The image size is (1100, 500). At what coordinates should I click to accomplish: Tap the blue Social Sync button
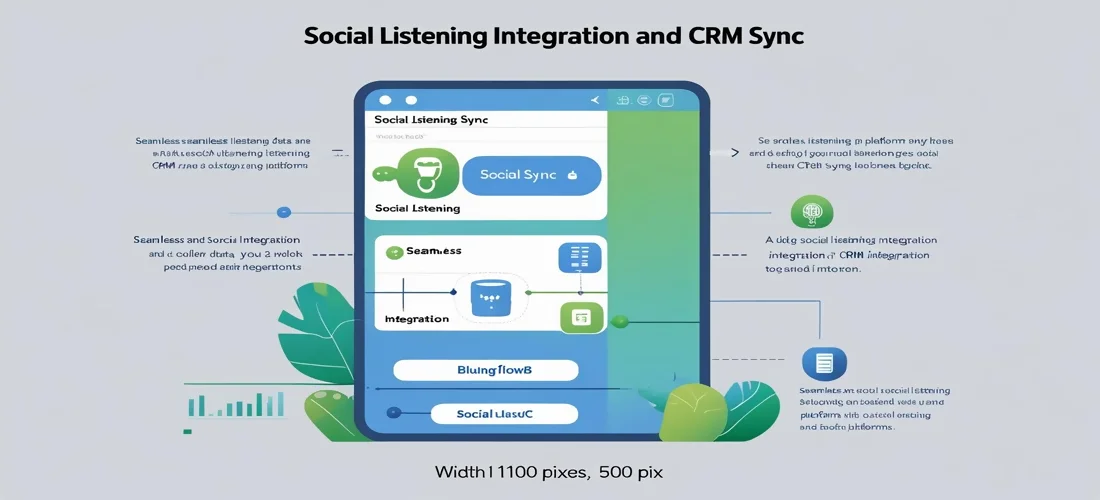532,175
